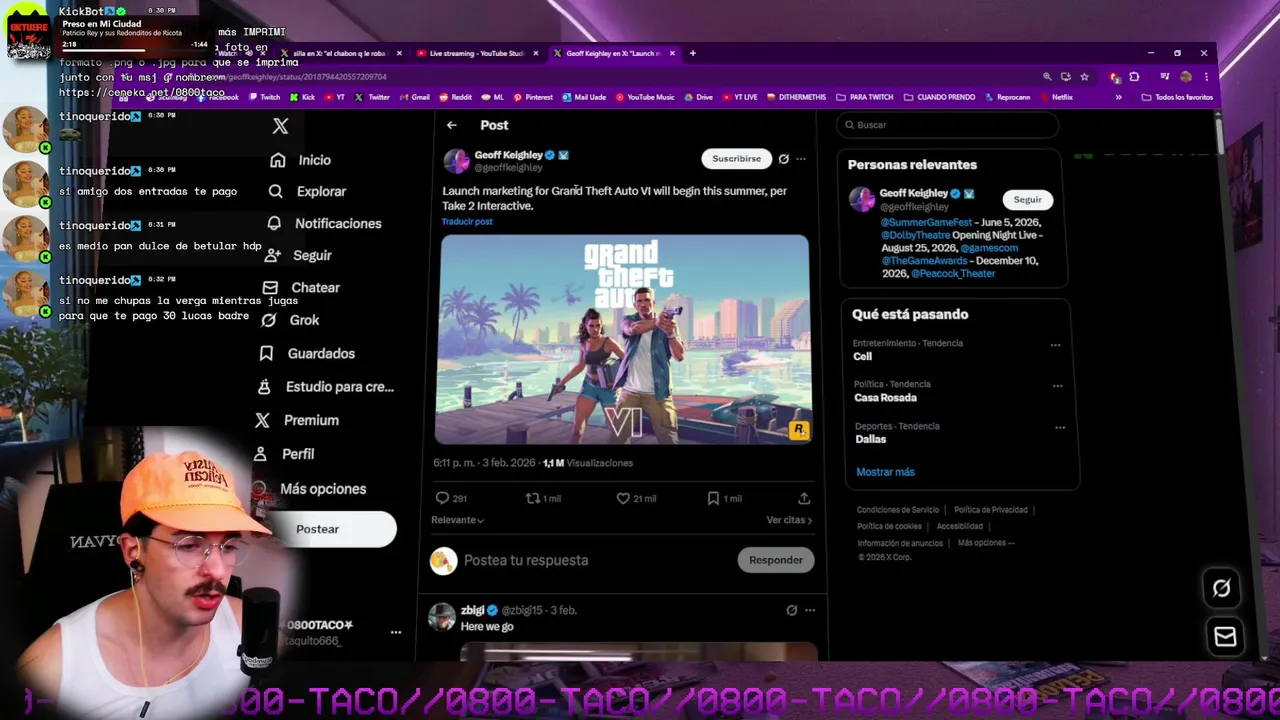Open account menu dots beside 0800TACO
The height and width of the screenshot is (720, 1280).
(396, 632)
